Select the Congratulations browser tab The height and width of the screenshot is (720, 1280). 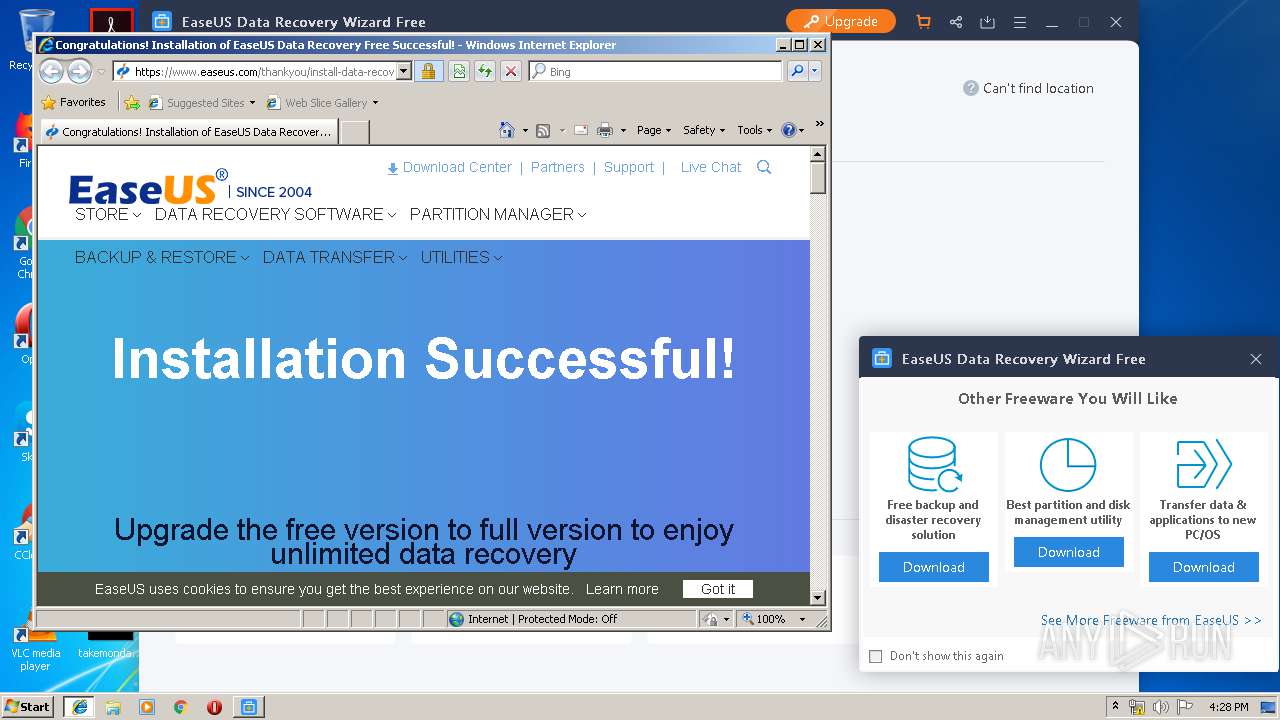[x=188, y=131]
